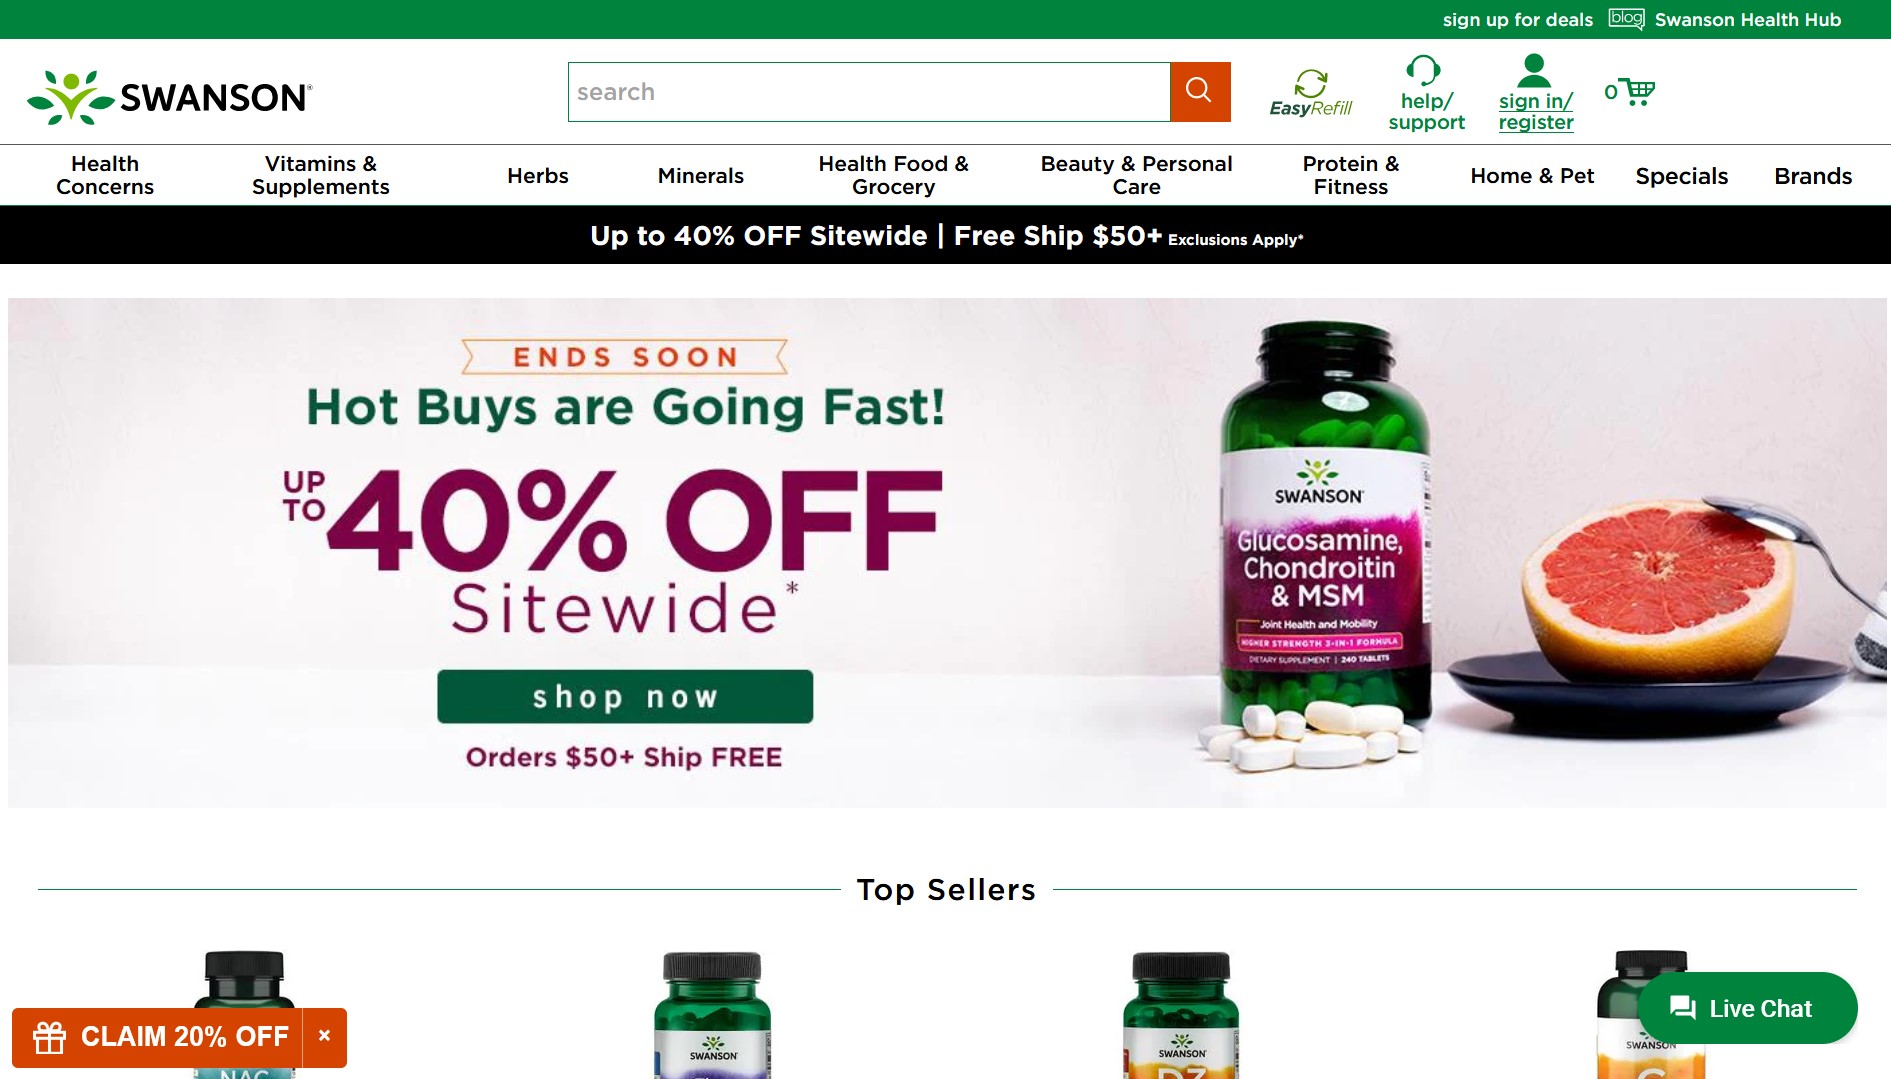Image resolution: width=1891 pixels, height=1079 pixels.
Task: Expand the Beauty & Personal Care menu
Action: point(1136,175)
